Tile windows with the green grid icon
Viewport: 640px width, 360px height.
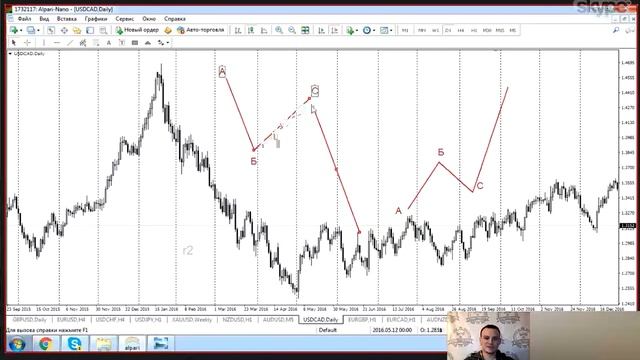tap(305, 30)
